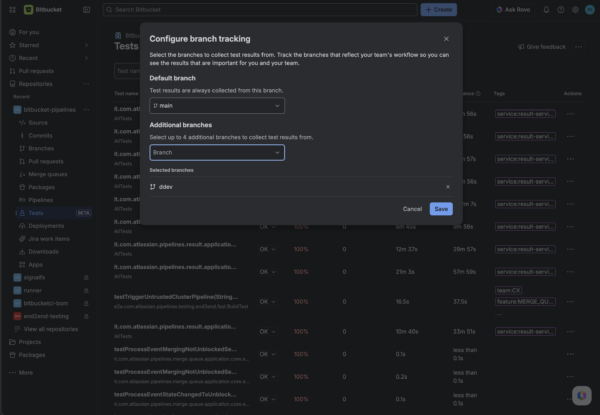This screenshot has height=415, width=600.
Task: Click the Create button
Action: [x=439, y=10]
